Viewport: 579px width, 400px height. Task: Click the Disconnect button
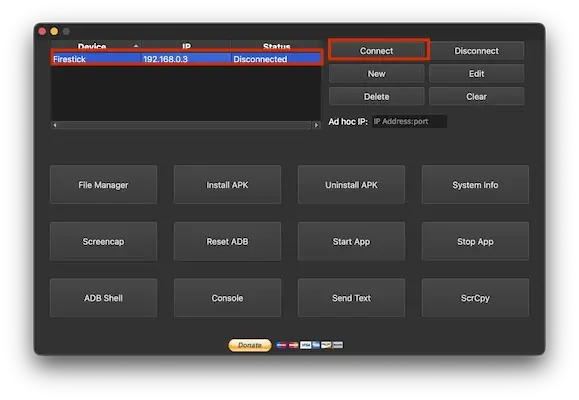point(476,51)
